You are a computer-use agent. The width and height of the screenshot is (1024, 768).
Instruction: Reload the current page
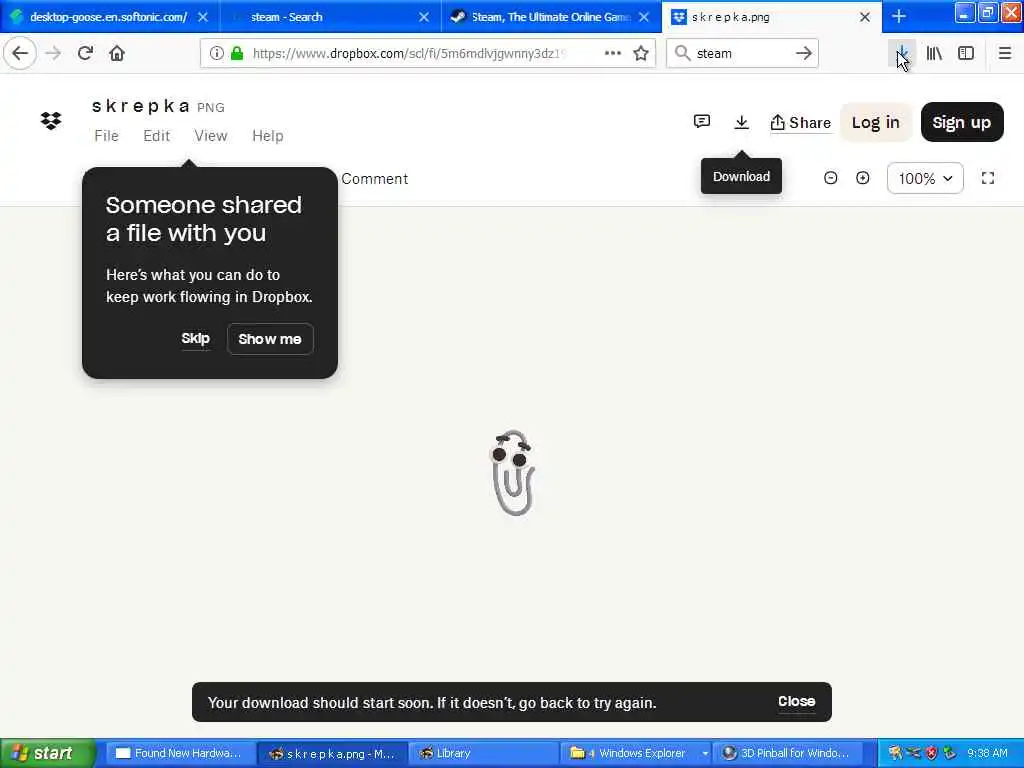point(85,53)
